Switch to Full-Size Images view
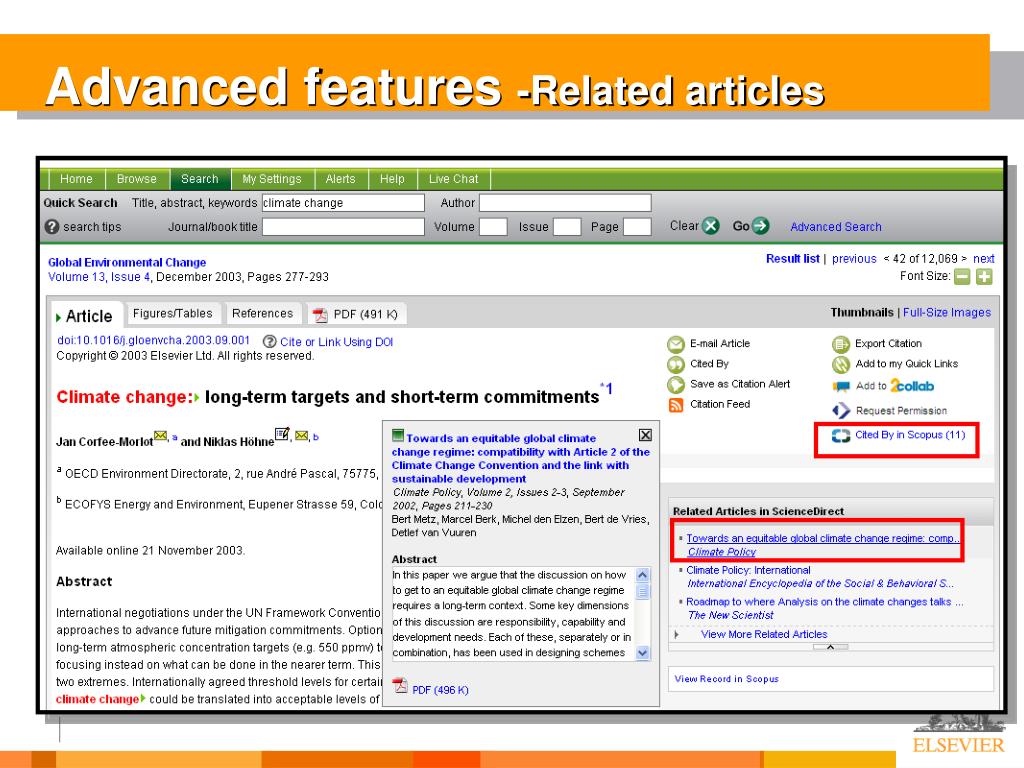The width and height of the screenshot is (1024, 768). pos(946,313)
